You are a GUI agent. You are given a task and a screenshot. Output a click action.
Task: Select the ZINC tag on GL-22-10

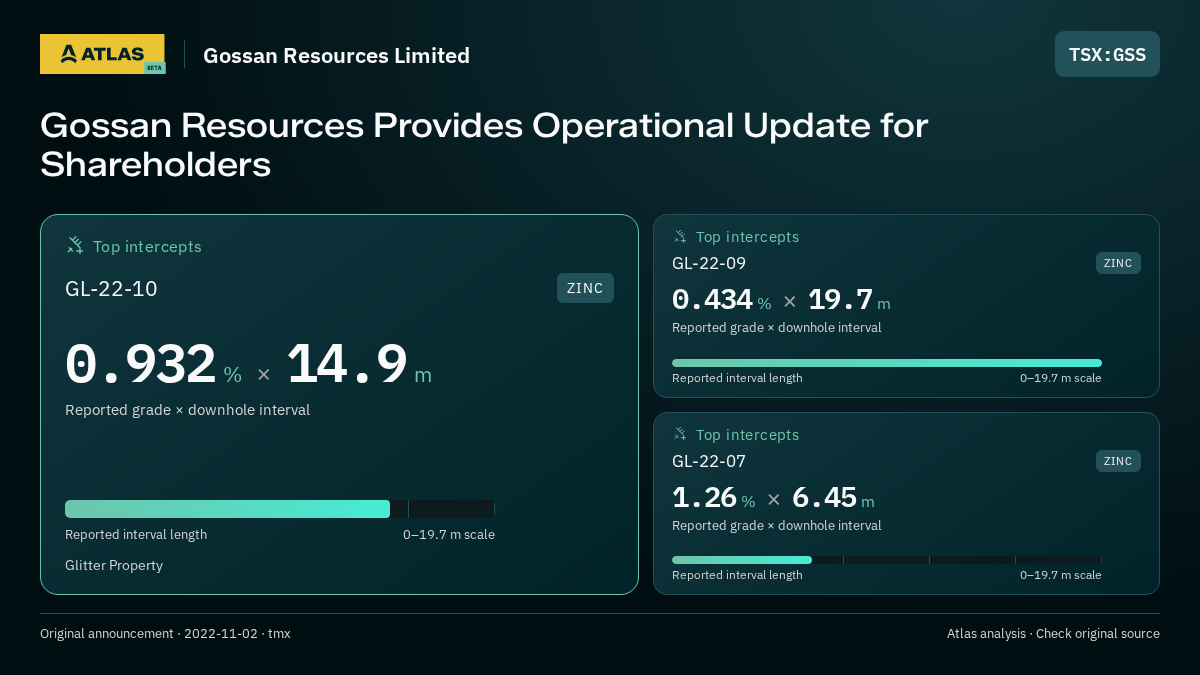[x=585, y=288]
